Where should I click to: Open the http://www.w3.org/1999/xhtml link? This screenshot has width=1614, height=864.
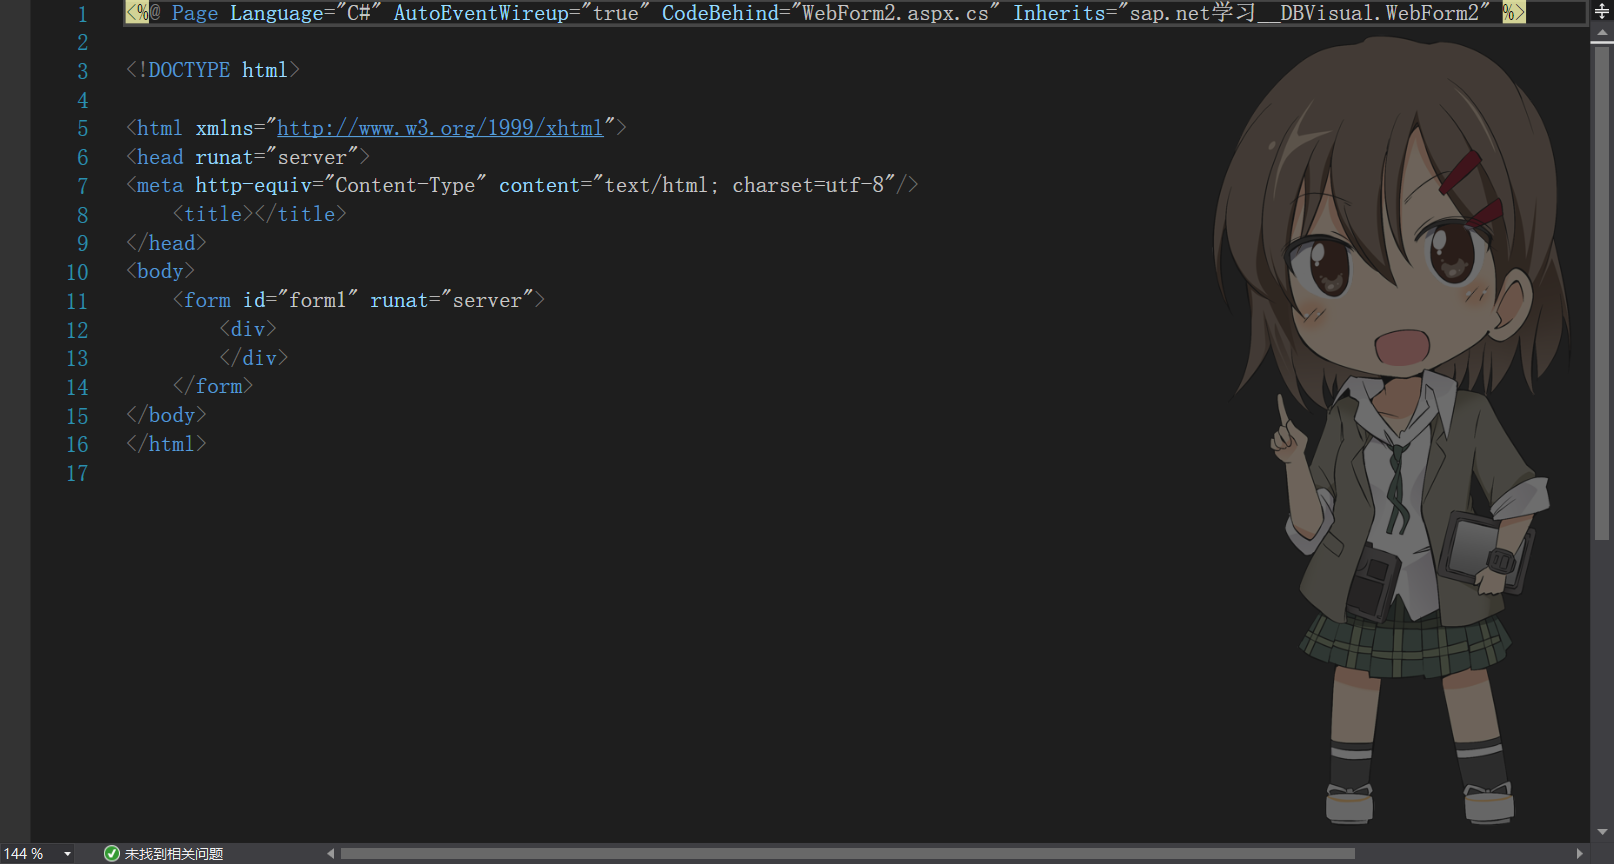click(440, 128)
